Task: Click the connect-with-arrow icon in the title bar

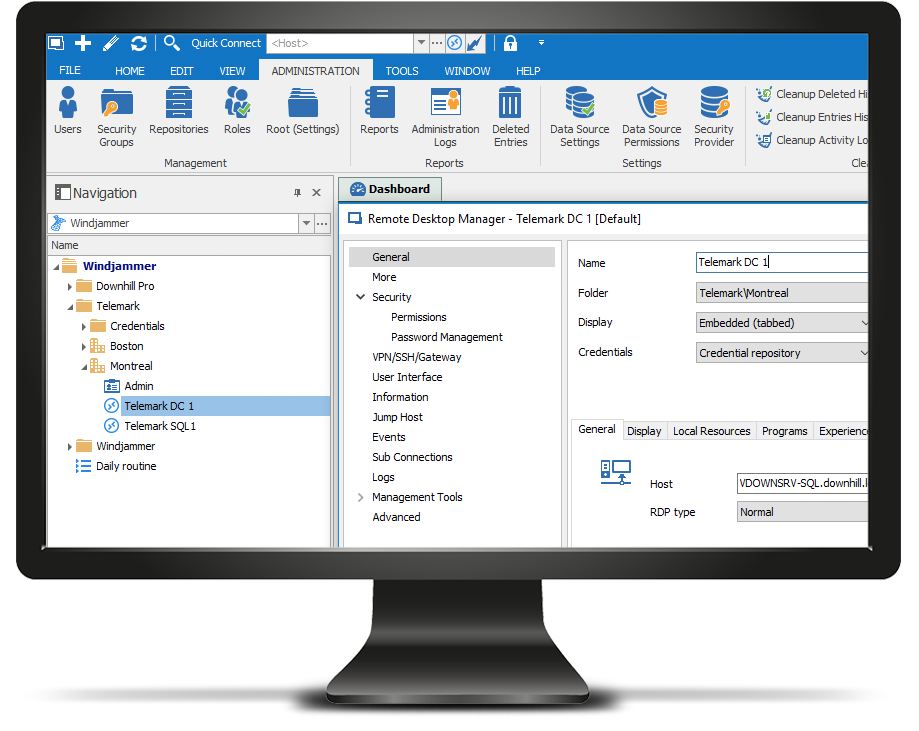Action: point(475,43)
